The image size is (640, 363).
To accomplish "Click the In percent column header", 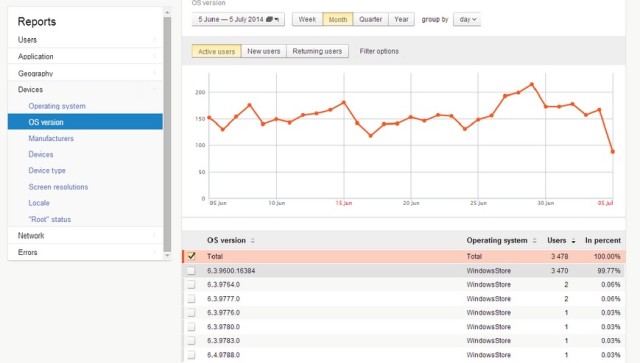I will (602, 241).
